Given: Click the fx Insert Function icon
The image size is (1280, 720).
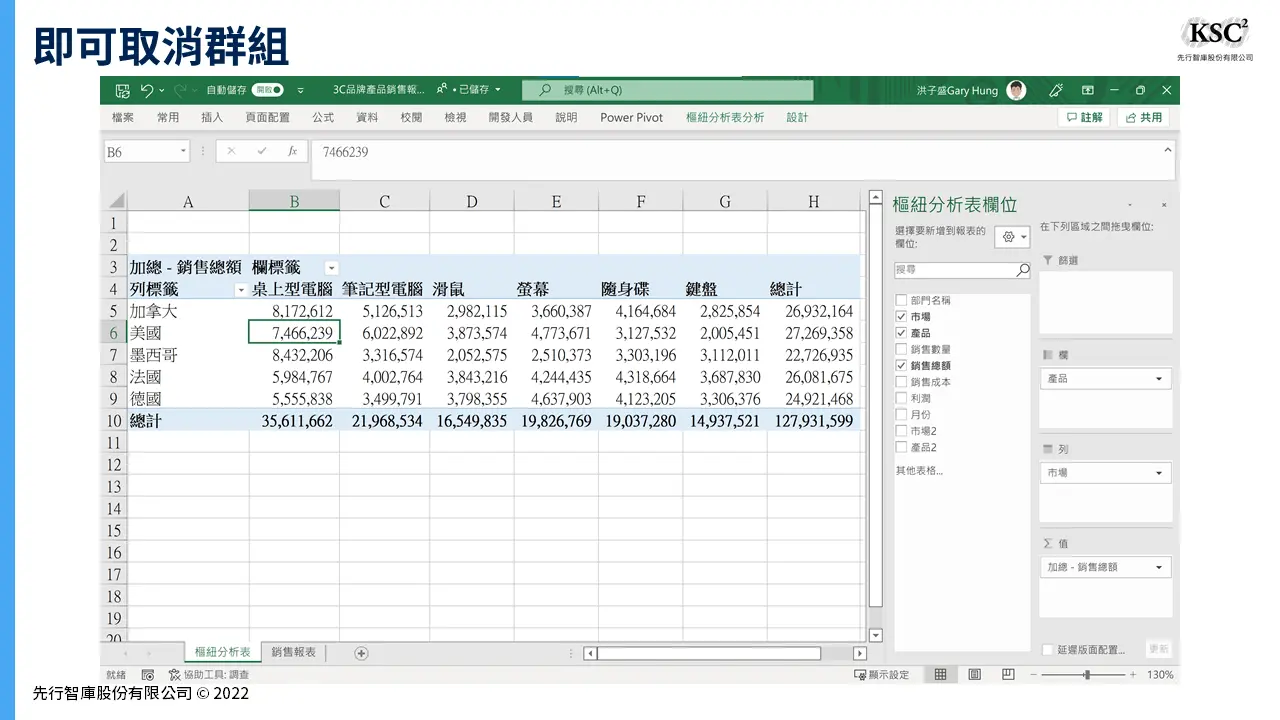Looking at the screenshot, I should coord(292,152).
